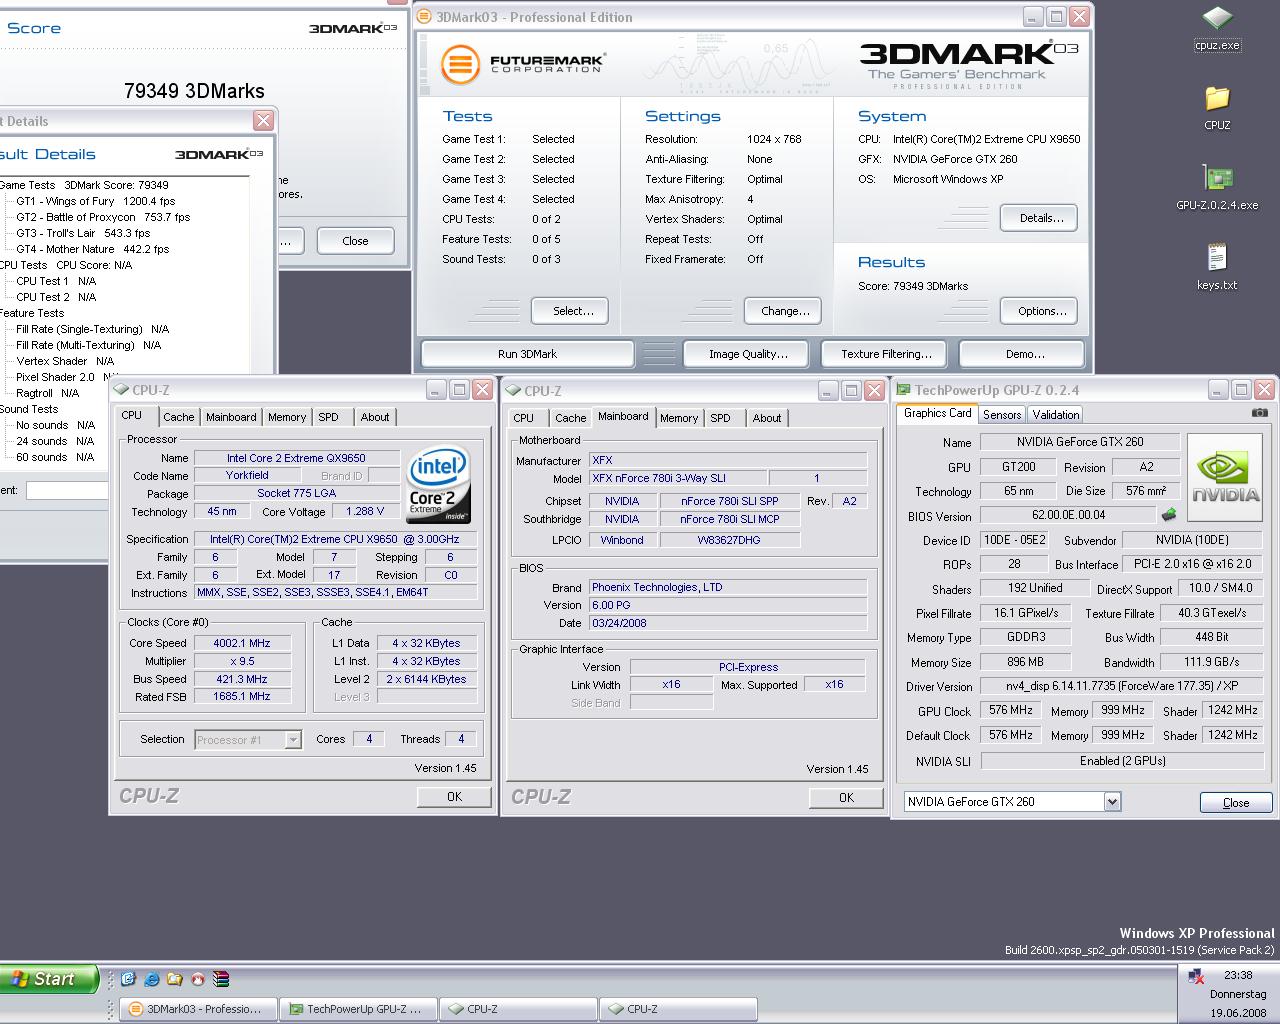Switch to TechPowerUp GPU-Z taskbar button
The height and width of the screenshot is (1024, 1280).
click(358, 1009)
